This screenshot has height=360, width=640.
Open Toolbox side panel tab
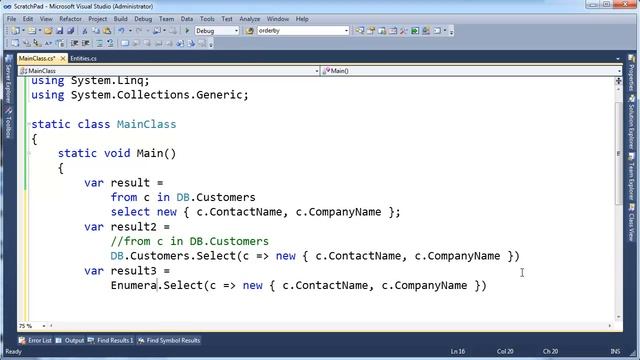click(x=8, y=123)
